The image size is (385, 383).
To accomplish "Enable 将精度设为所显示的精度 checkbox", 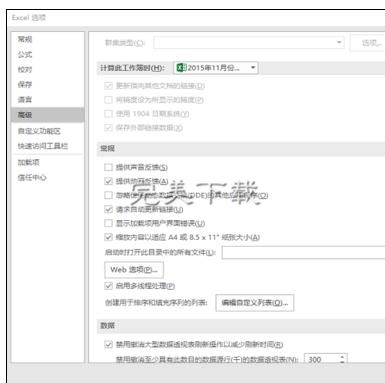I will [108, 100].
